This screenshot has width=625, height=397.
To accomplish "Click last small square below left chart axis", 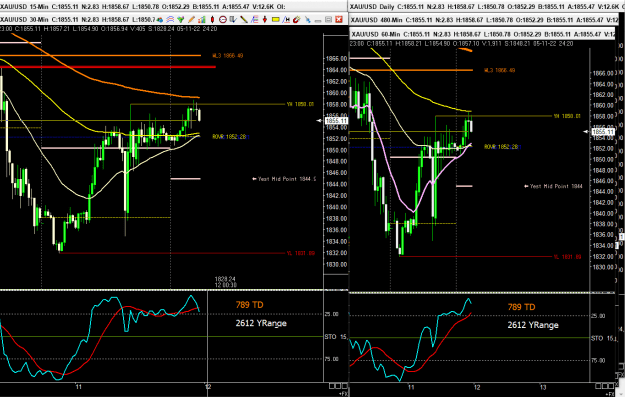I will point(344,386).
